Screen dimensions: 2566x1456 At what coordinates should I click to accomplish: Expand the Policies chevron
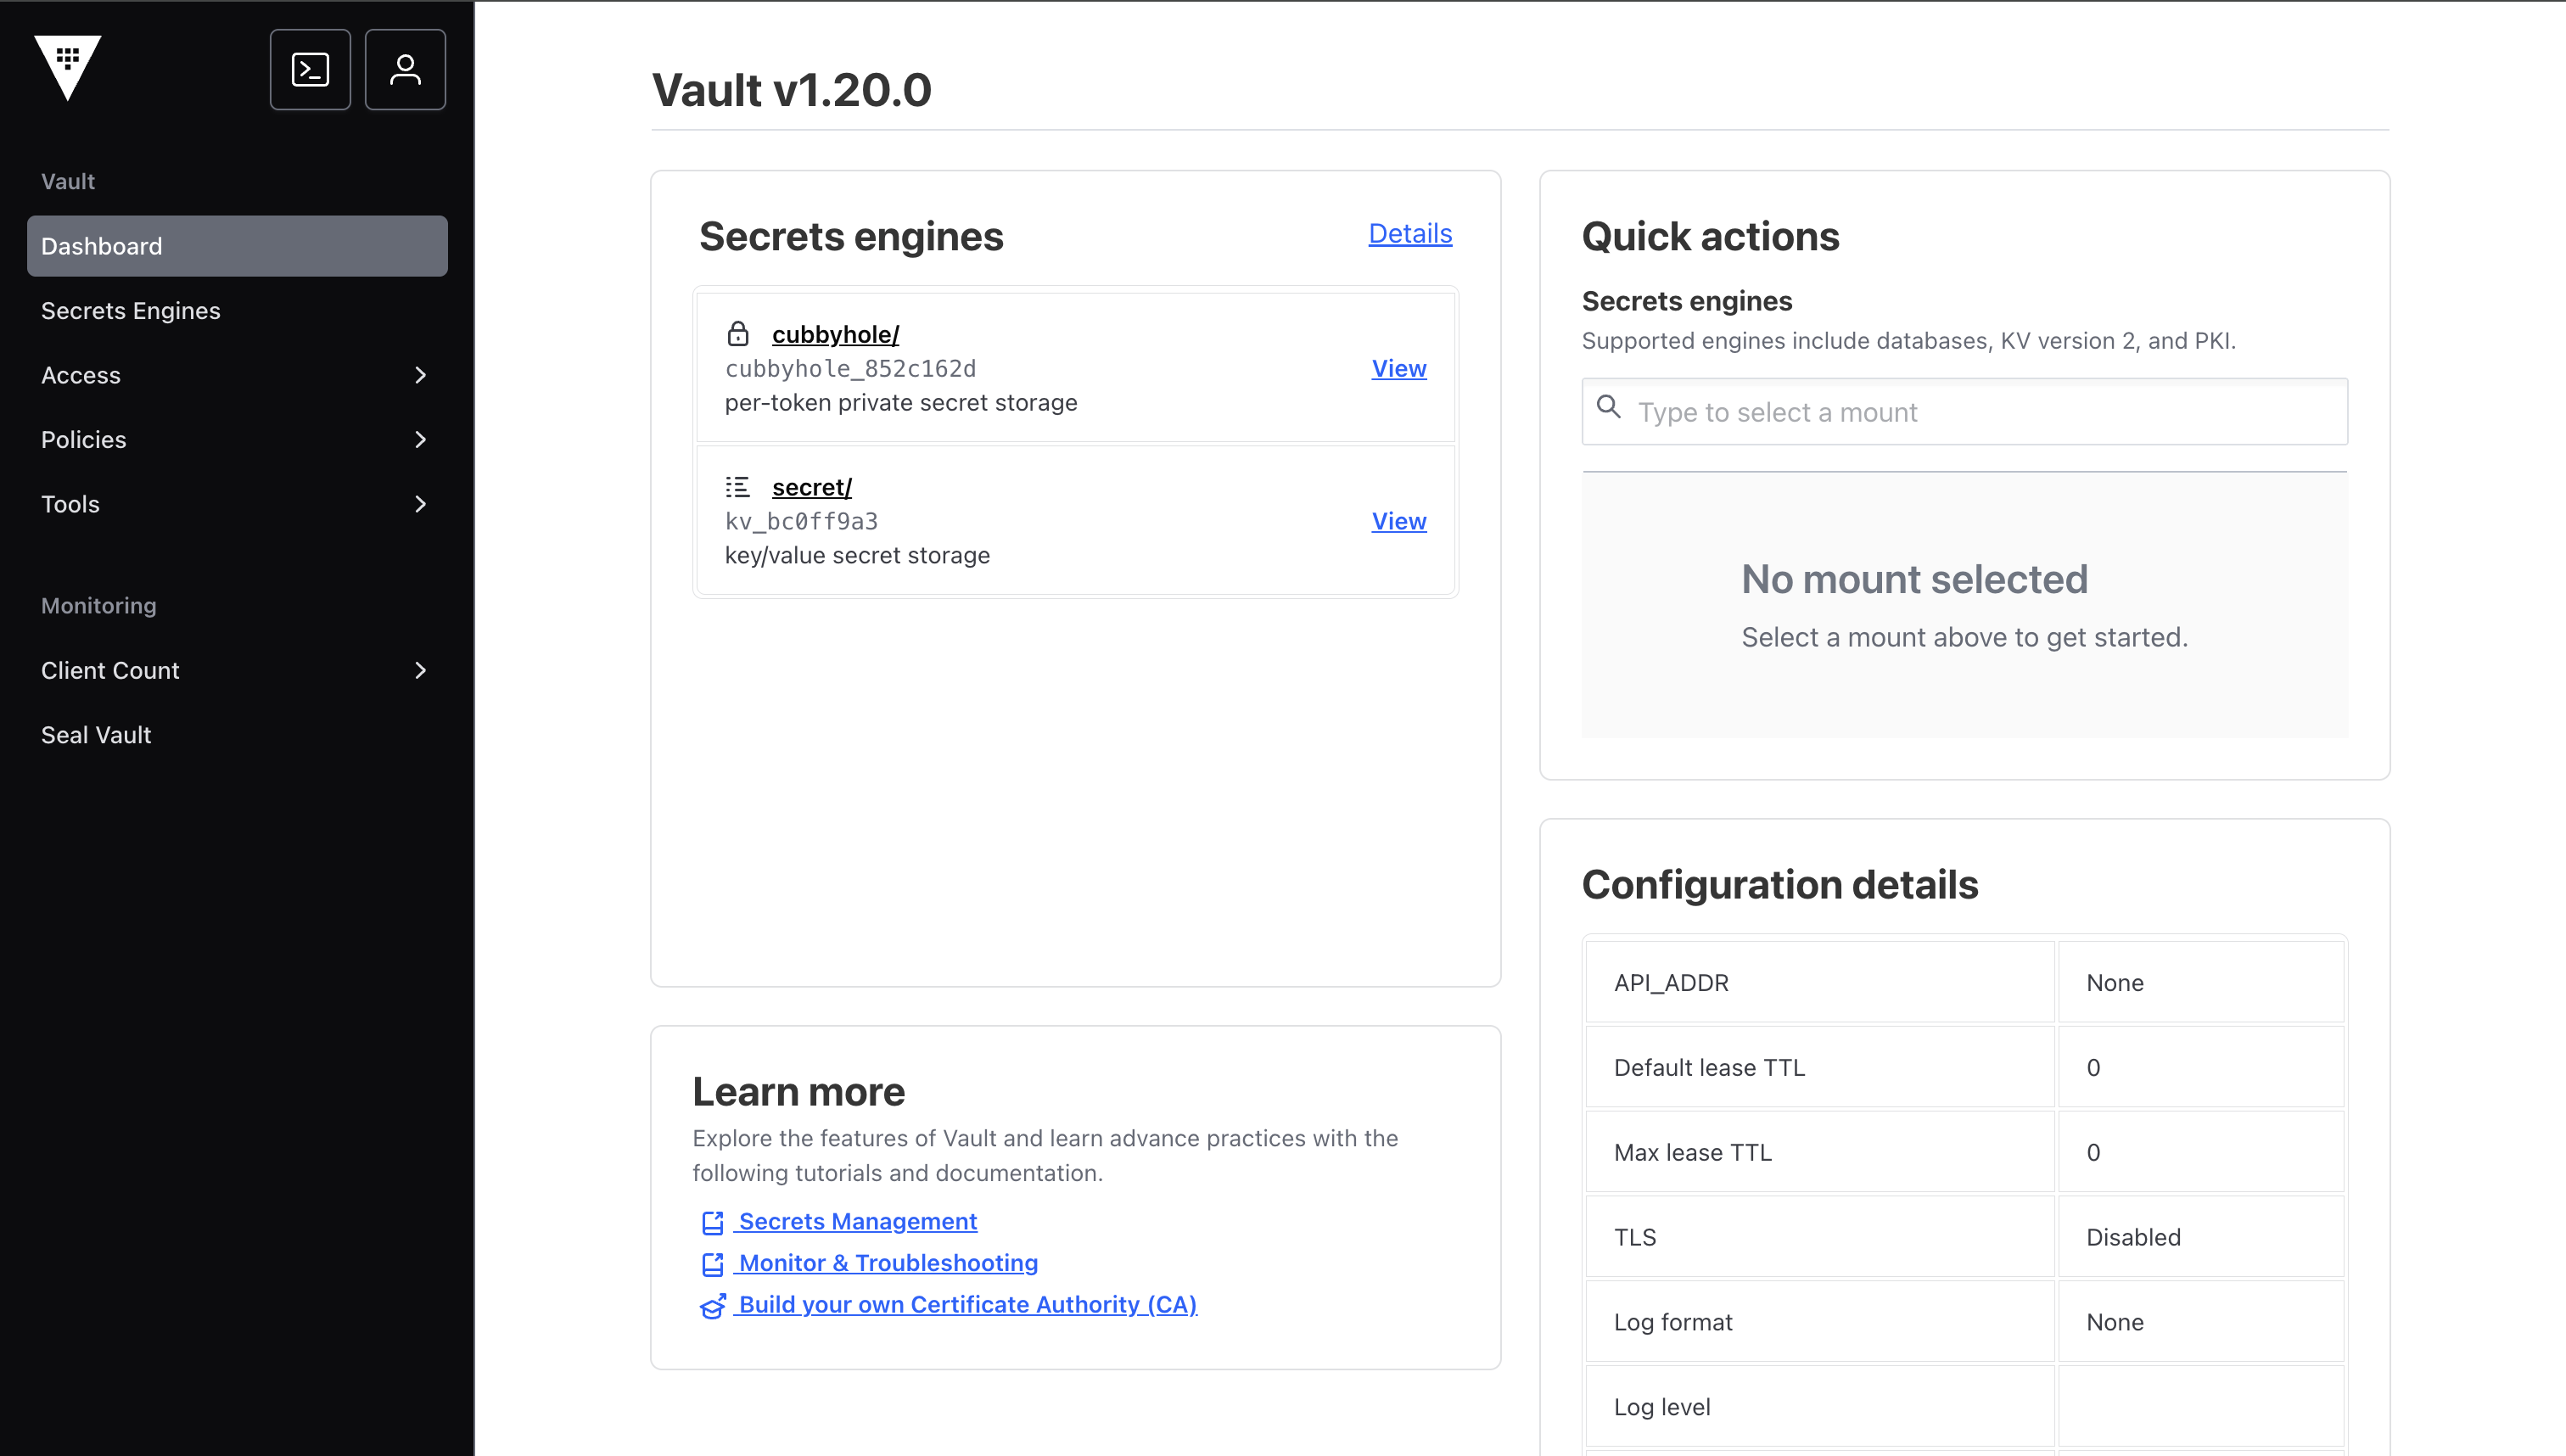coord(420,440)
